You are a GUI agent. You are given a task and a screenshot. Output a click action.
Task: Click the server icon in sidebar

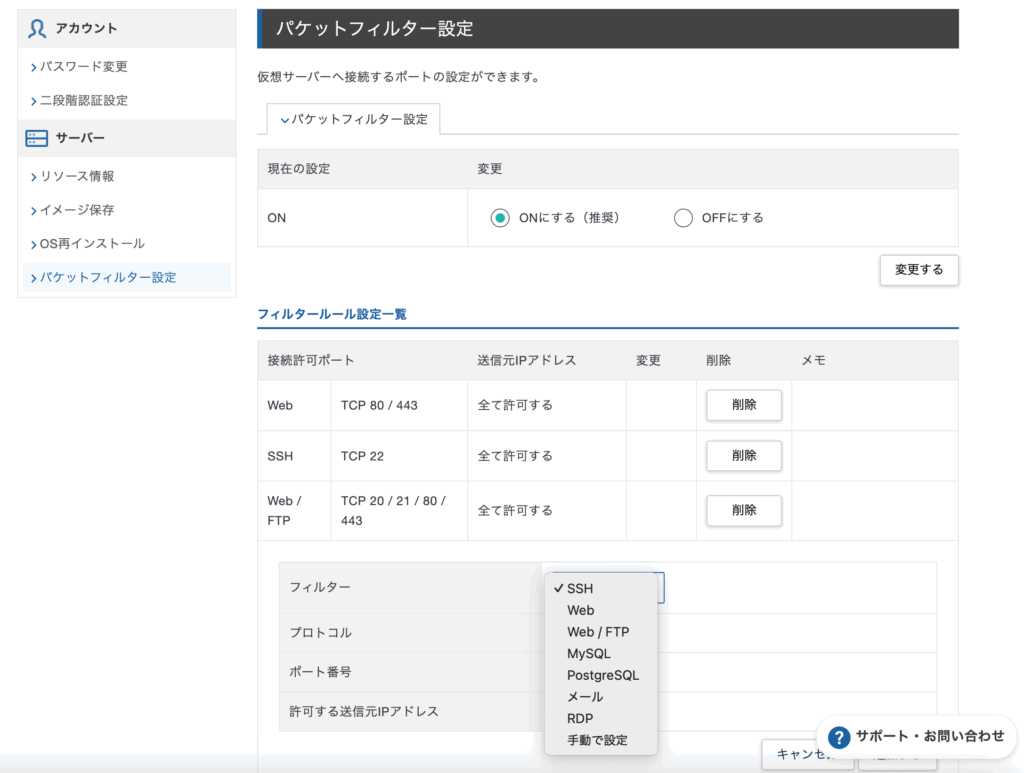tap(37, 138)
